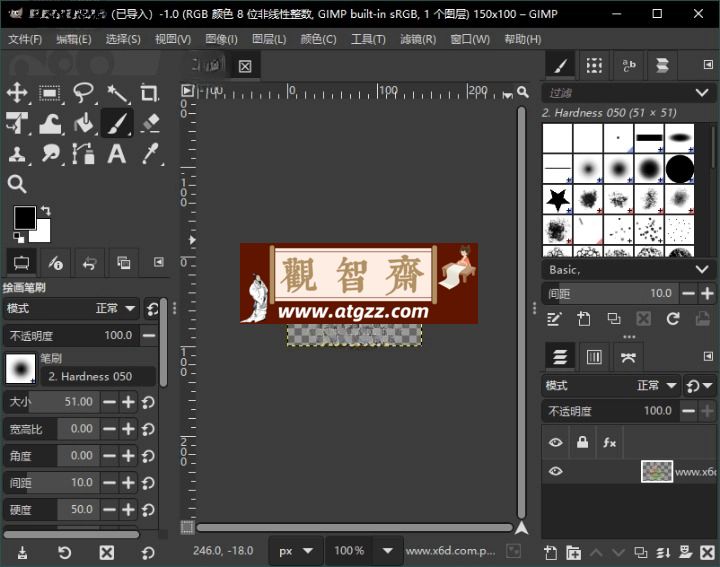Screen dimensions: 720x567
Task: Open the layer 模式 正常 dropdown
Action: coord(611,385)
